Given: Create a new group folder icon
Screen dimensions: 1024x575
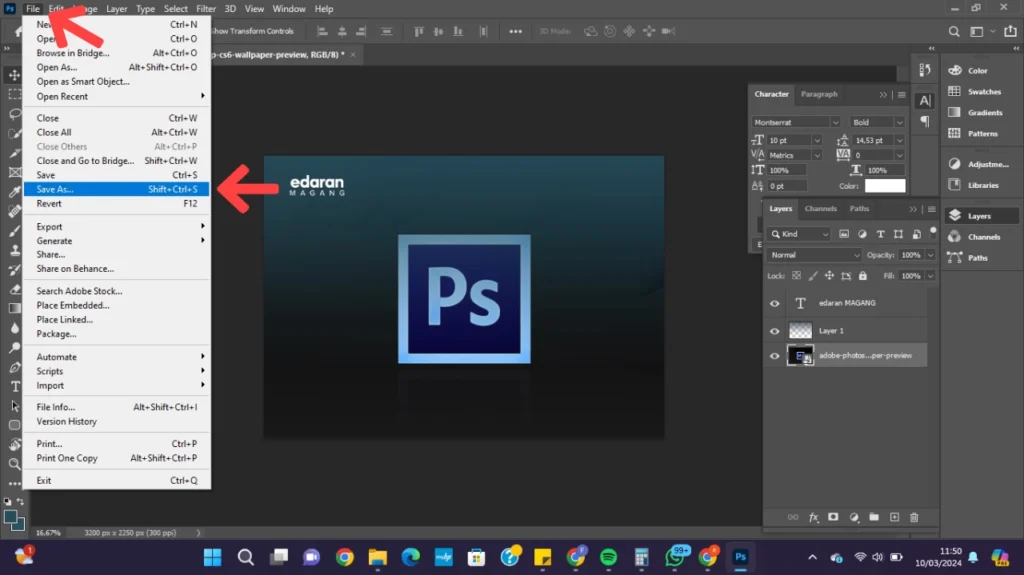Looking at the screenshot, I should pos(874,517).
